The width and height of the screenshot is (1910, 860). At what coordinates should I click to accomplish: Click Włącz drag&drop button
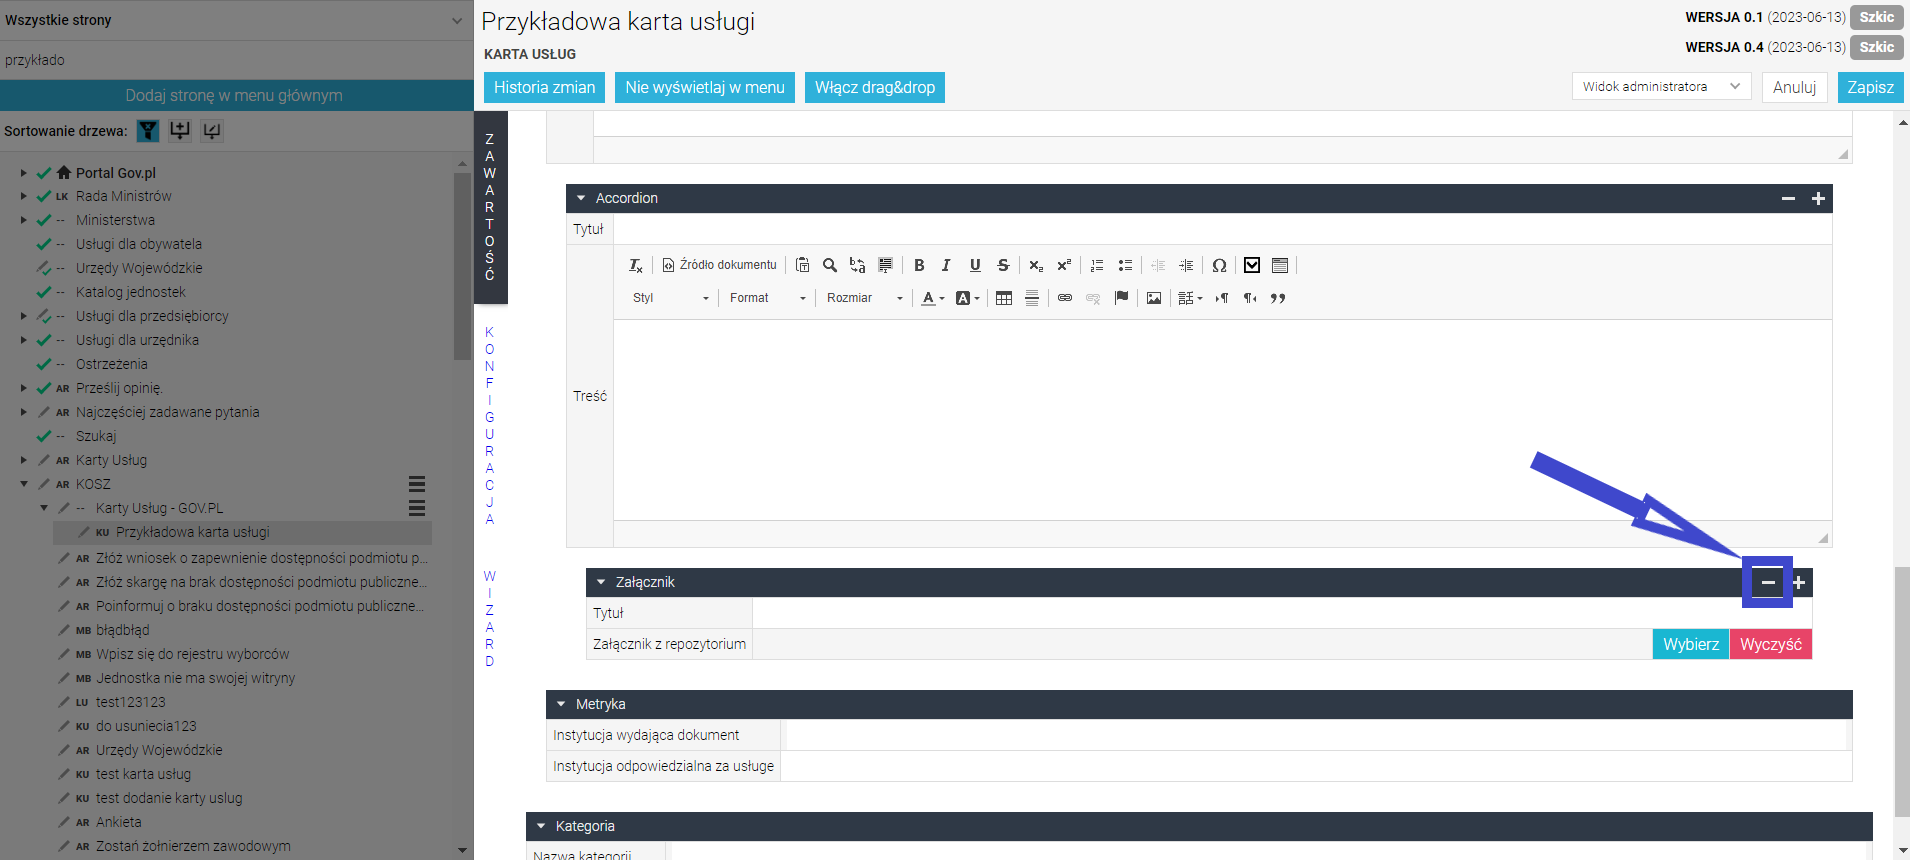(x=875, y=87)
